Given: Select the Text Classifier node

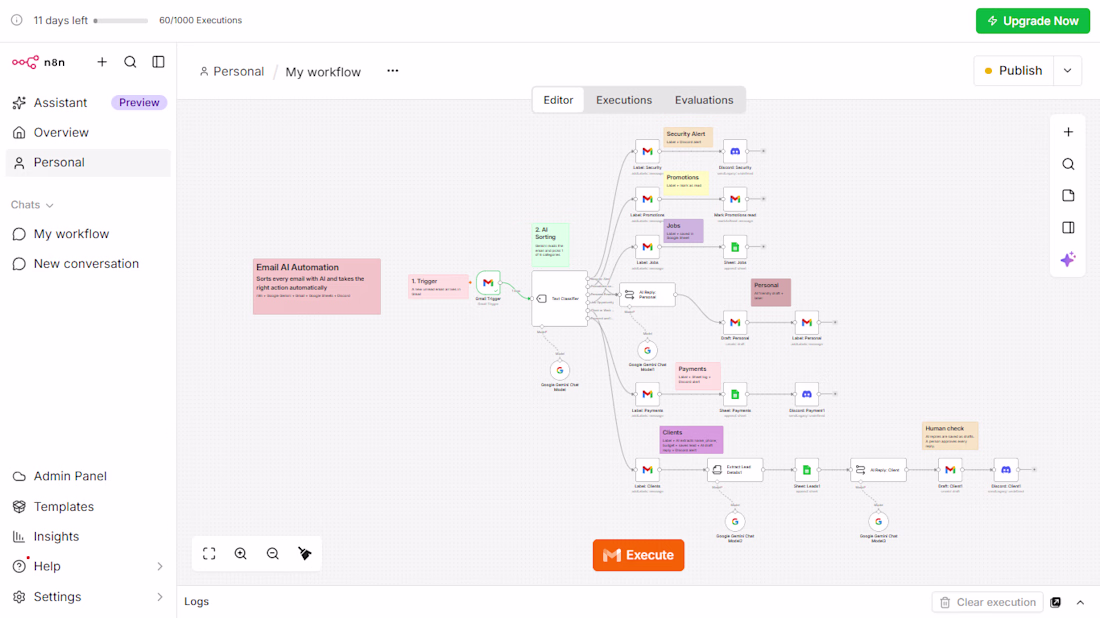Looking at the screenshot, I should [560, 298].
